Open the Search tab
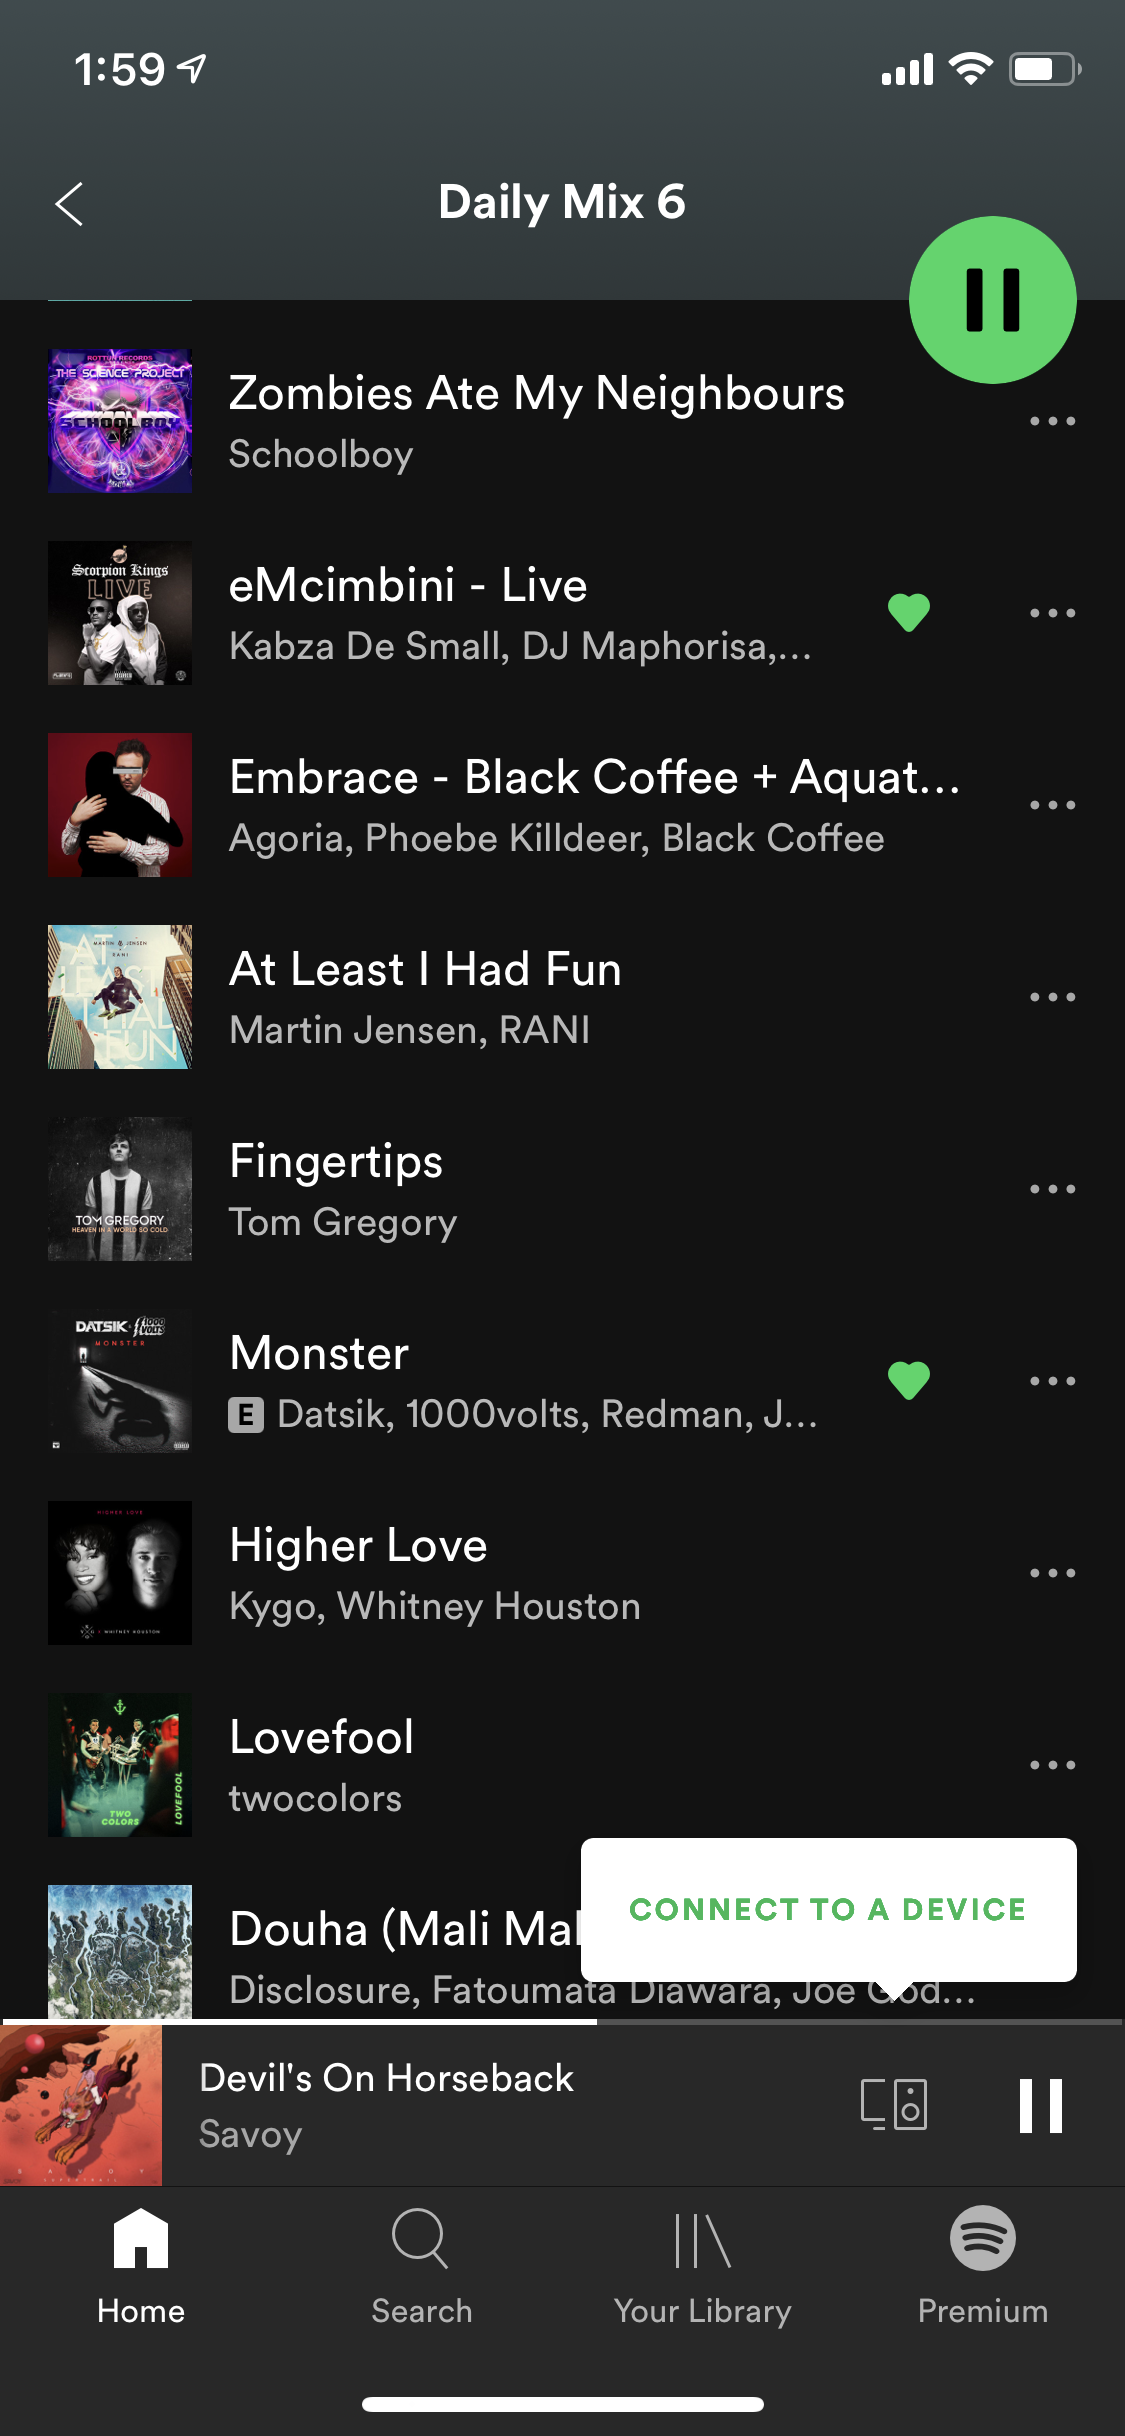1125x2436 pixels. coord(421,2268)
